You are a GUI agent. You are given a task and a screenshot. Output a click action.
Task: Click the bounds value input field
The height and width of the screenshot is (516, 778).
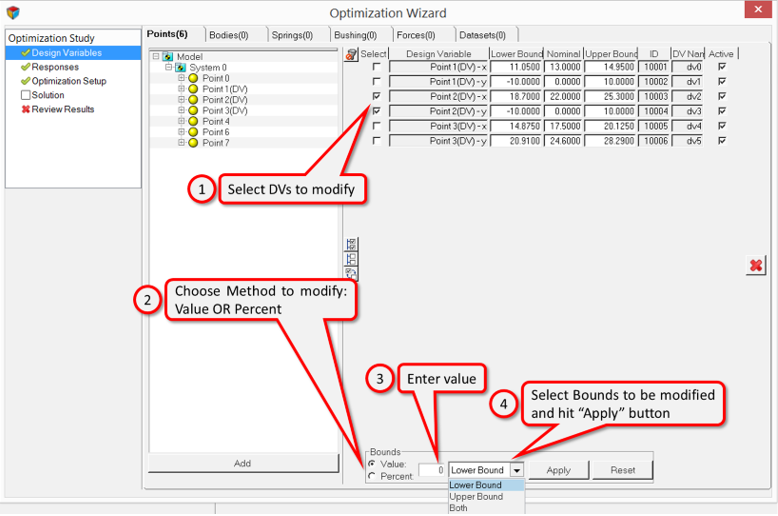[x=432, y=470]
